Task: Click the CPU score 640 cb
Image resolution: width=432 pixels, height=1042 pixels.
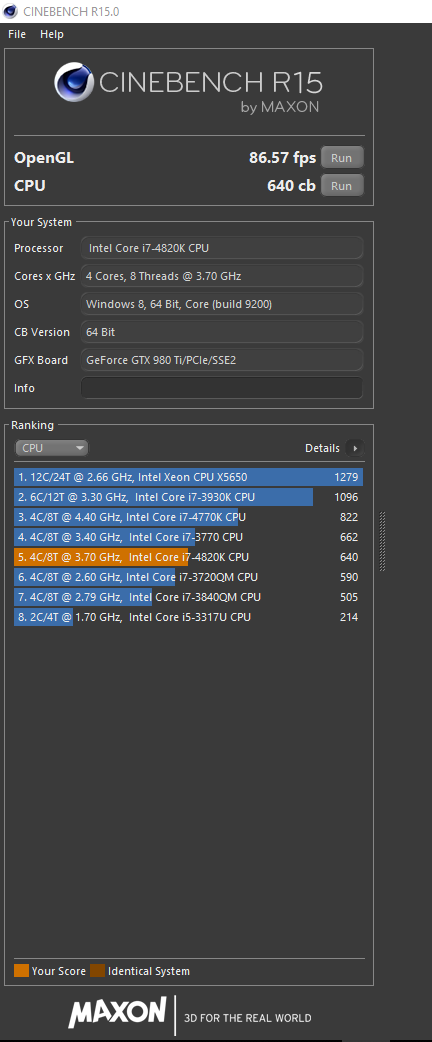Action: pyautogui.click(x=291, y=186)
